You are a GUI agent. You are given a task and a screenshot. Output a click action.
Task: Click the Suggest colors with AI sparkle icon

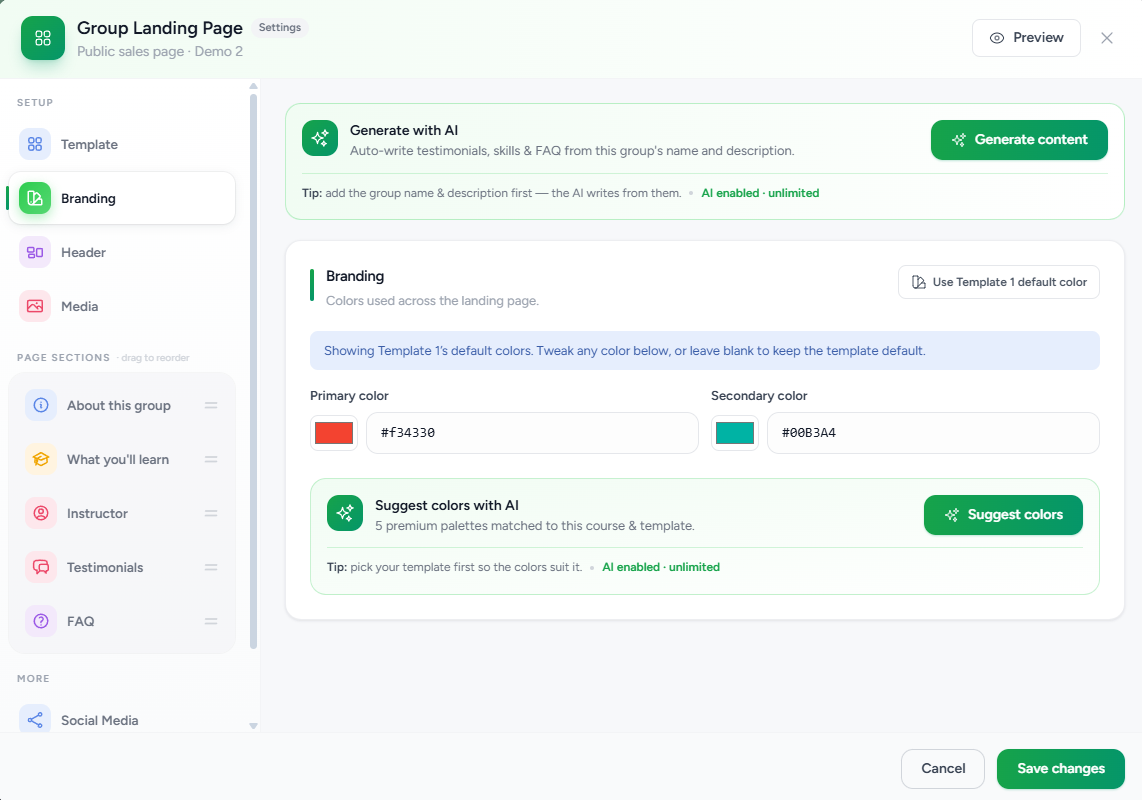pos(344,513)
